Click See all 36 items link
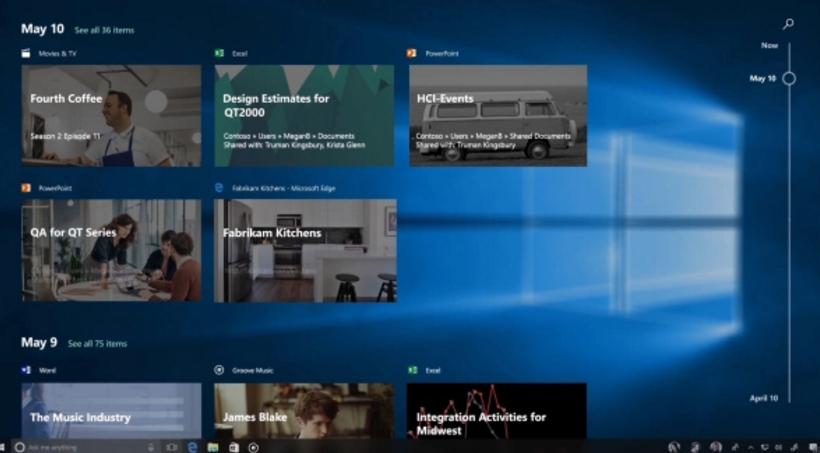The width and height of the screenshot is (820, 453). pyautogui.click(x=104, y=30)
